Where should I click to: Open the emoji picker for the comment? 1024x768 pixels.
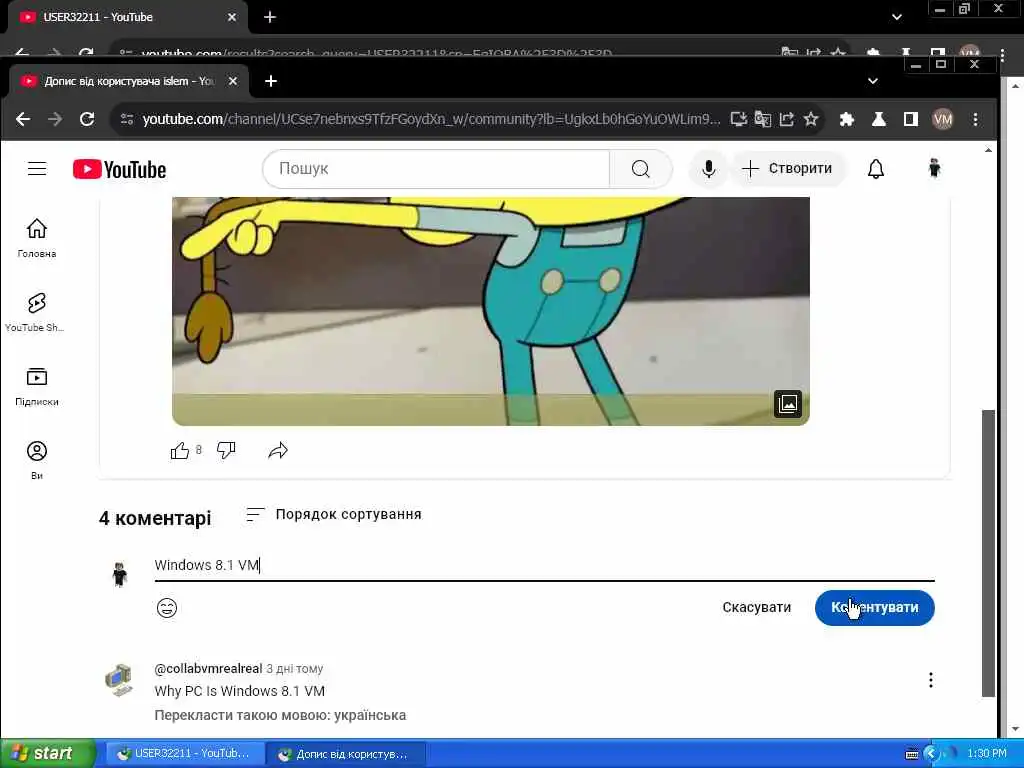click(x=167, y=607)
